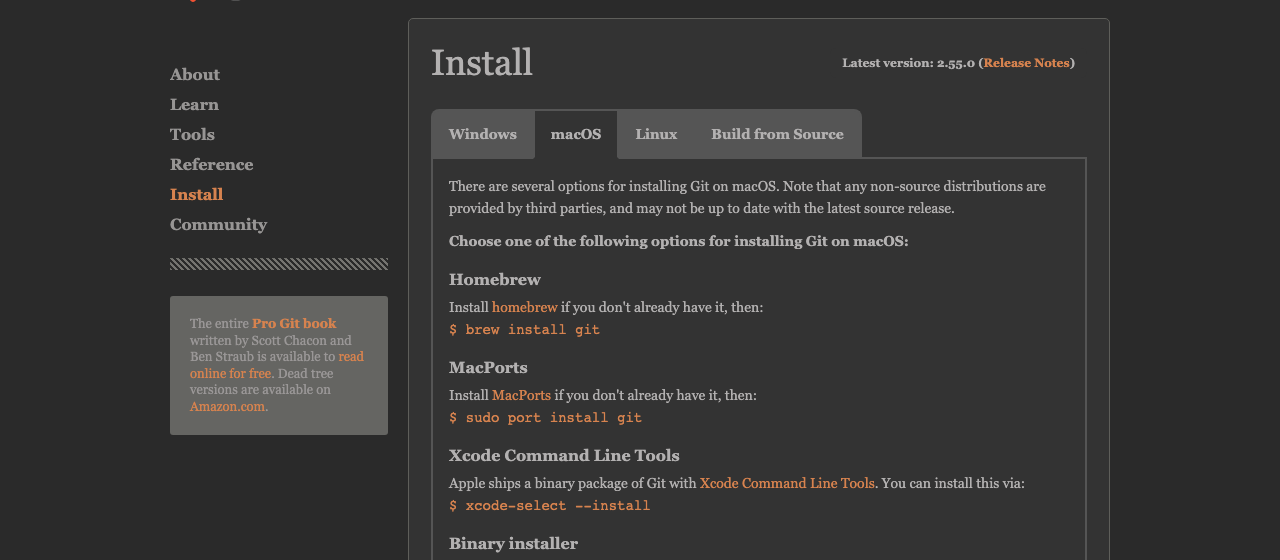Open the MacPorts link in paragraph
This screenshot has height=560, width=1280.
(521, 395)
